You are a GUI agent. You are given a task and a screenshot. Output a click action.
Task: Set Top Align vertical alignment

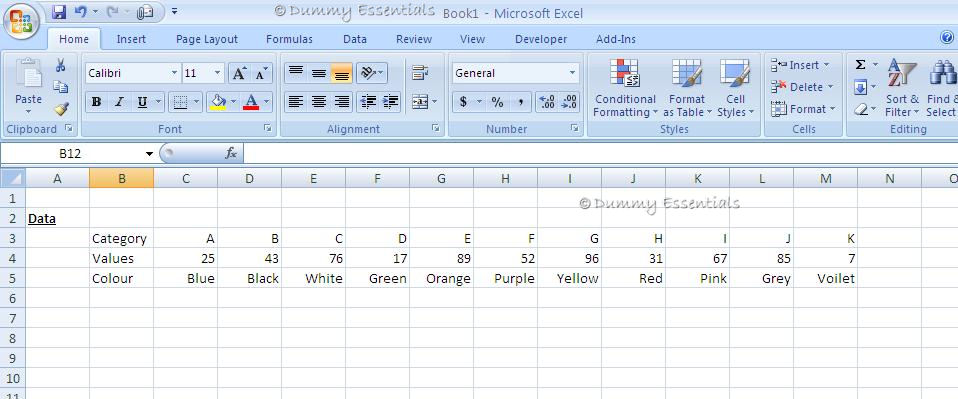tap(296, 73)
